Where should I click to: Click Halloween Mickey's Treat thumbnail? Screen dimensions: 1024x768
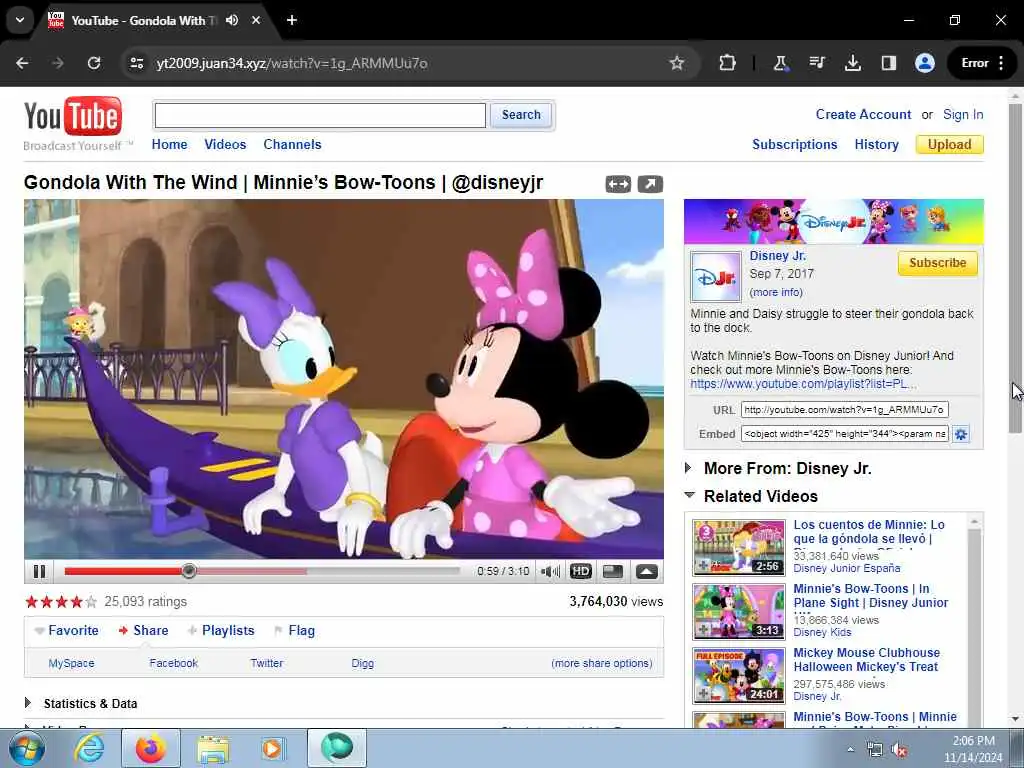pos(739,675)
